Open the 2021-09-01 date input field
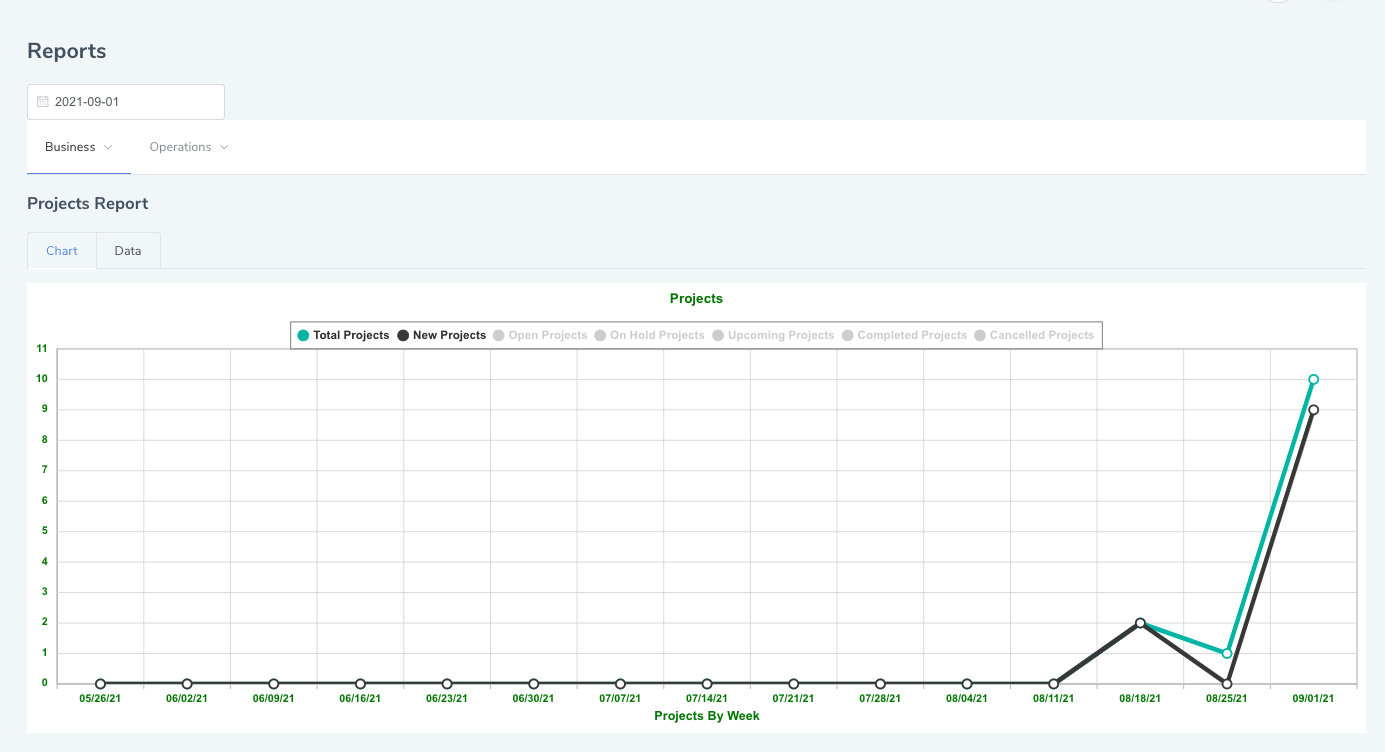 tap(126, 102)
